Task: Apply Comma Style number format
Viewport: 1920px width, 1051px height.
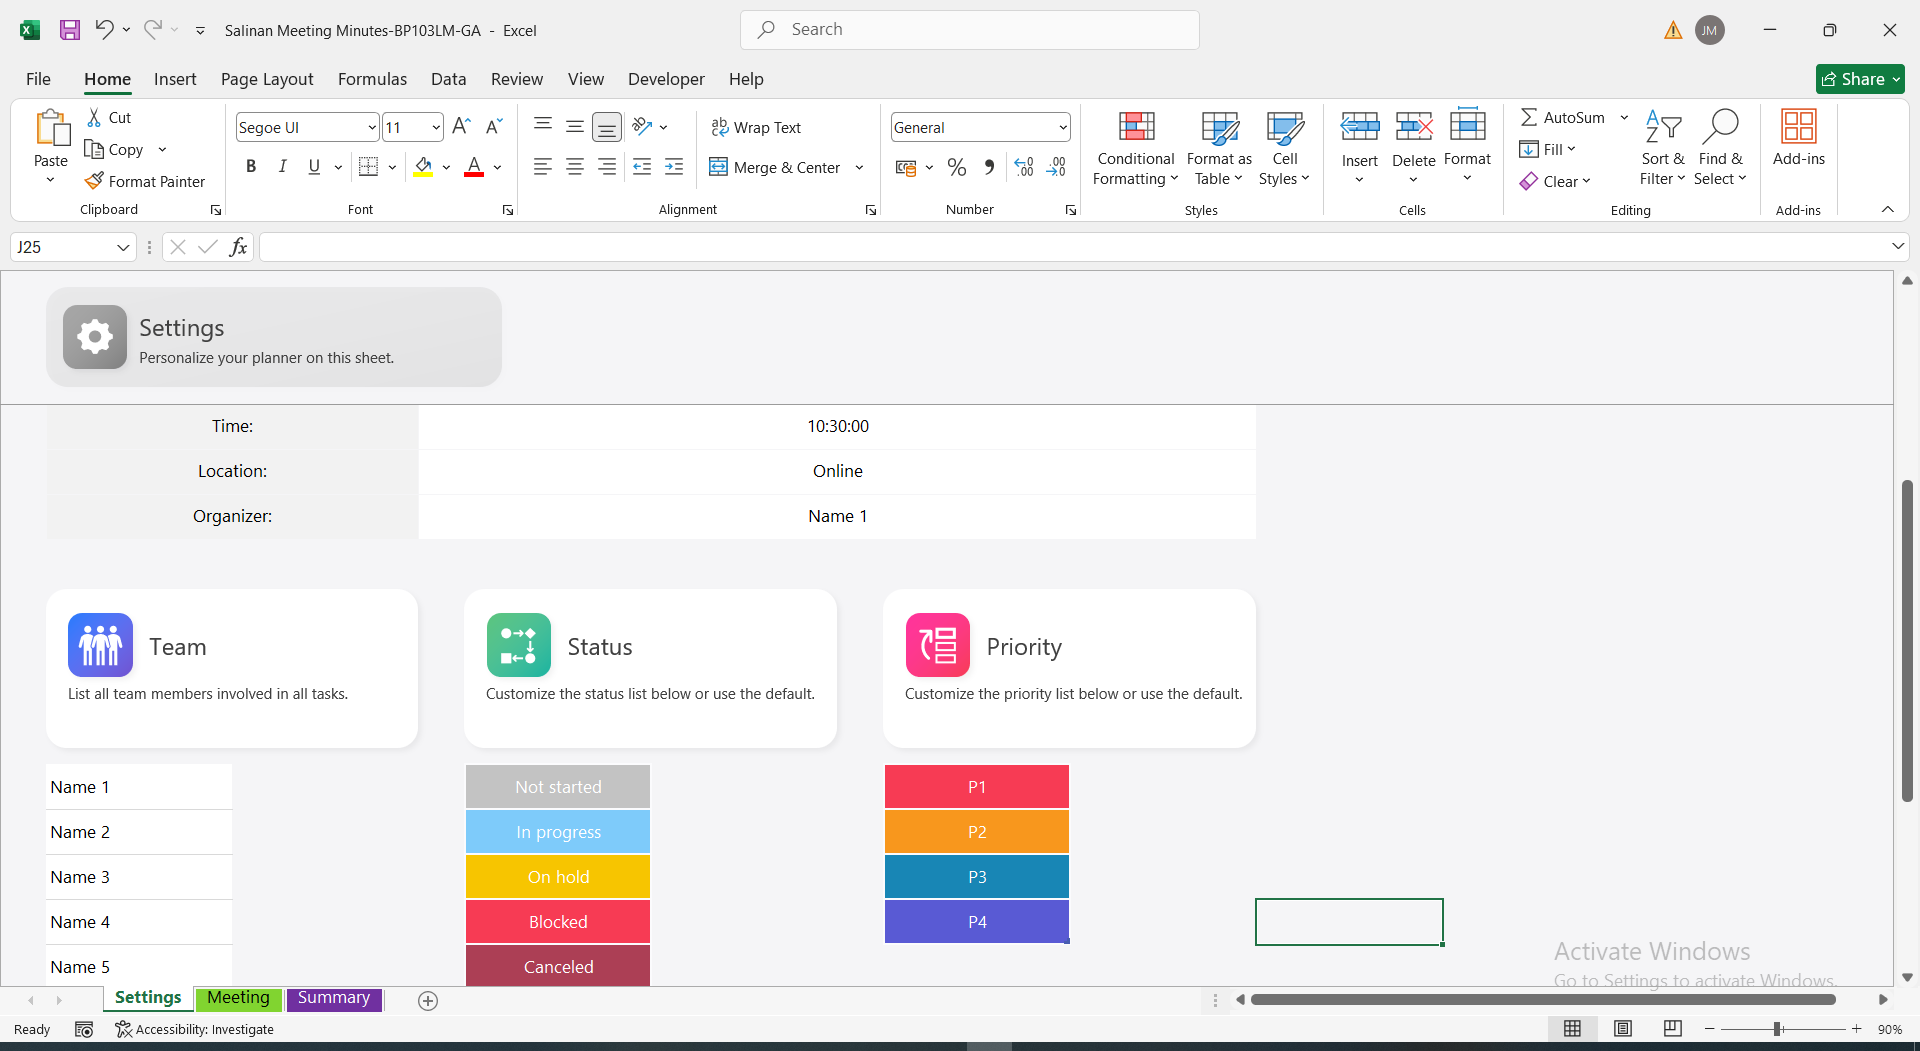Action: tap(989, 167)
